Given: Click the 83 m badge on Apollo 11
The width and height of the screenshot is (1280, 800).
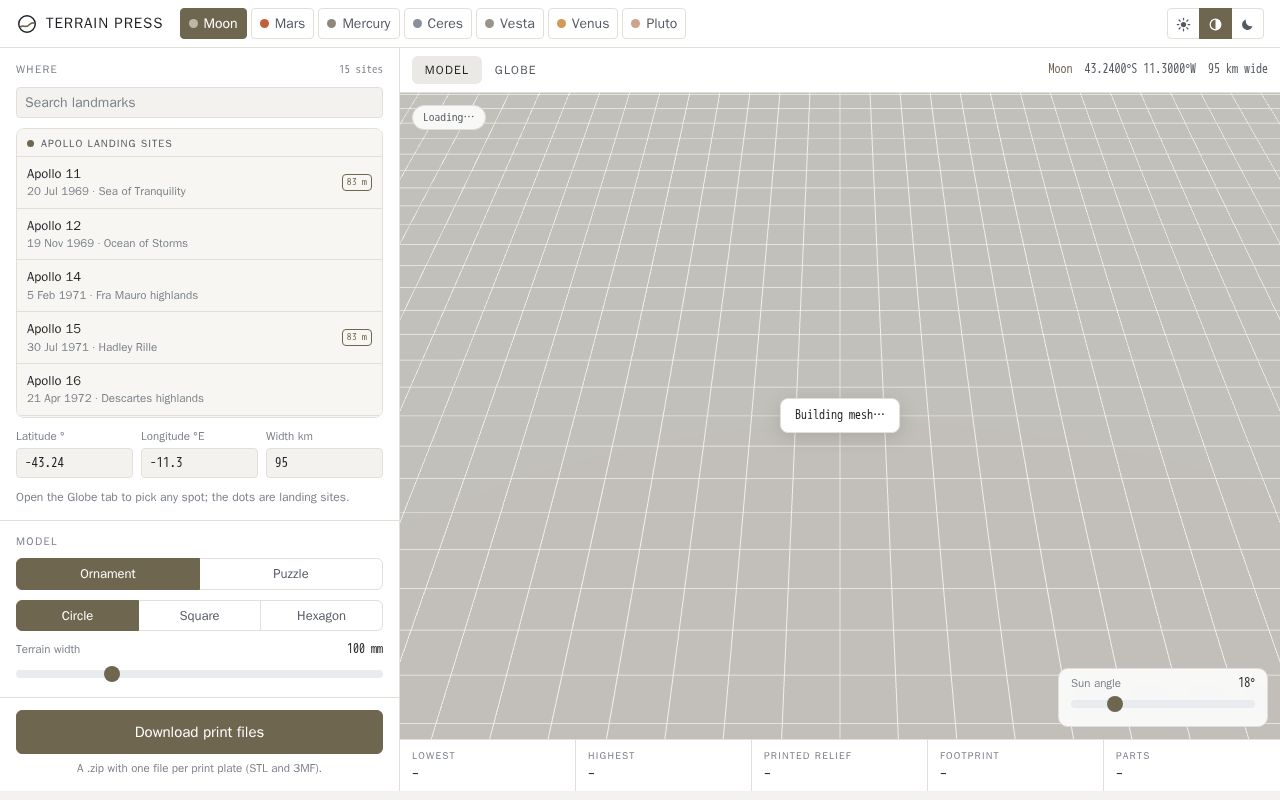Looking at the screenshot, I should (x=357, y=182).
